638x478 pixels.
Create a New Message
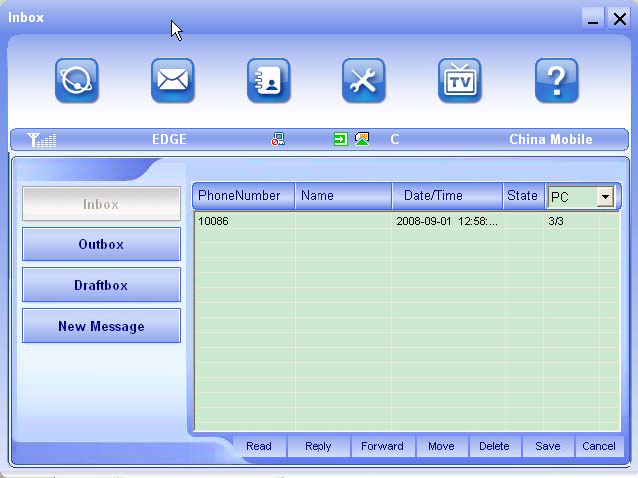(x=101, y=326)
